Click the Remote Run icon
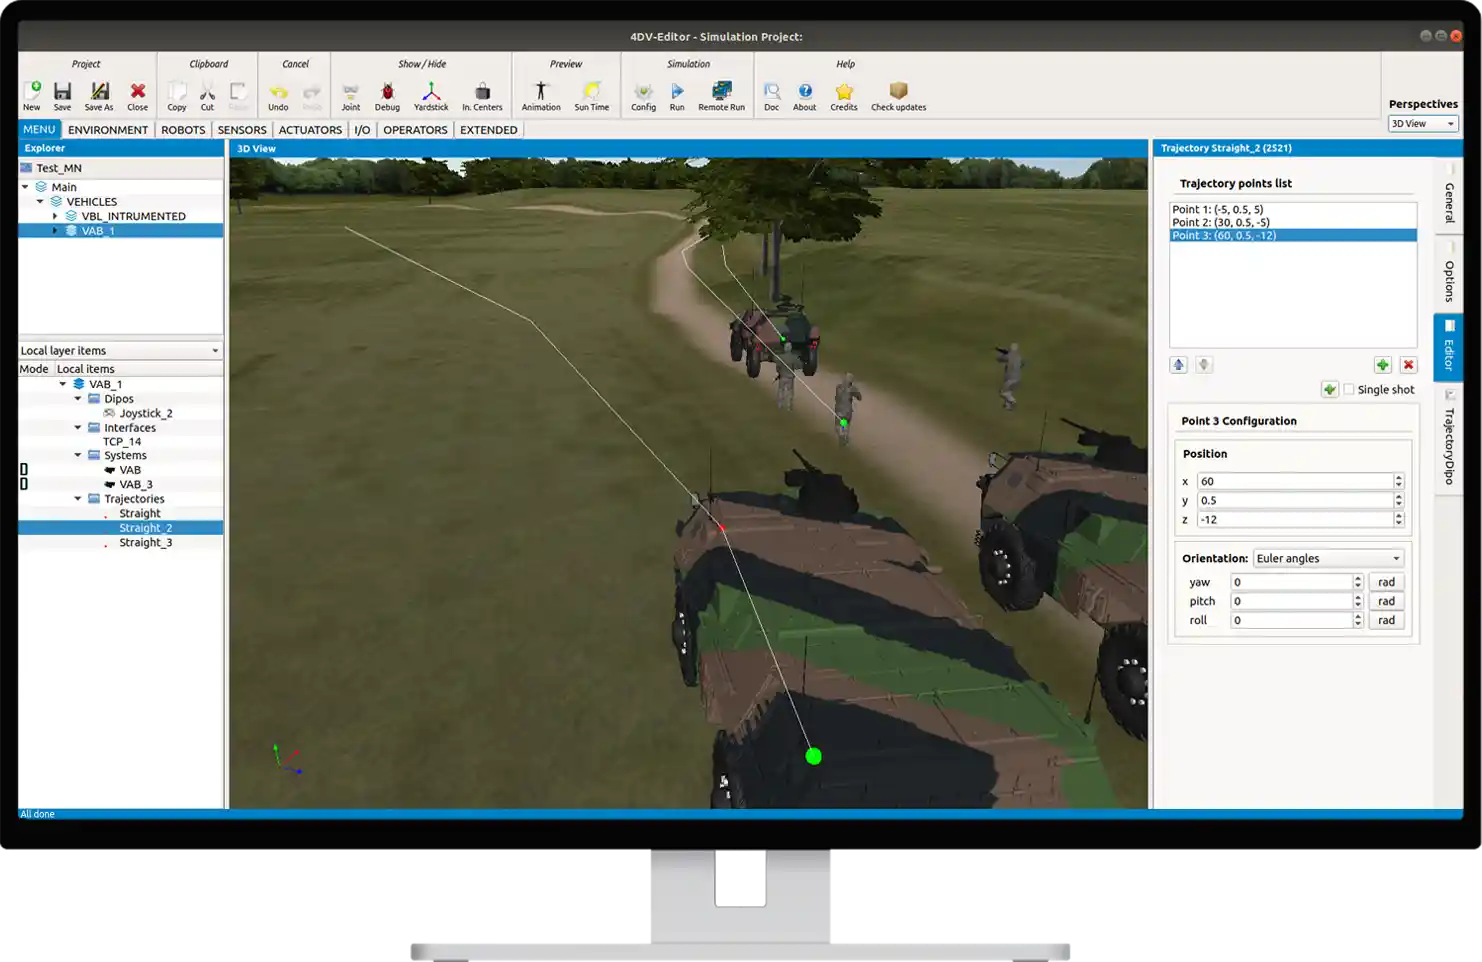Viewport: 1482px width, 962px height. (721, 91)
